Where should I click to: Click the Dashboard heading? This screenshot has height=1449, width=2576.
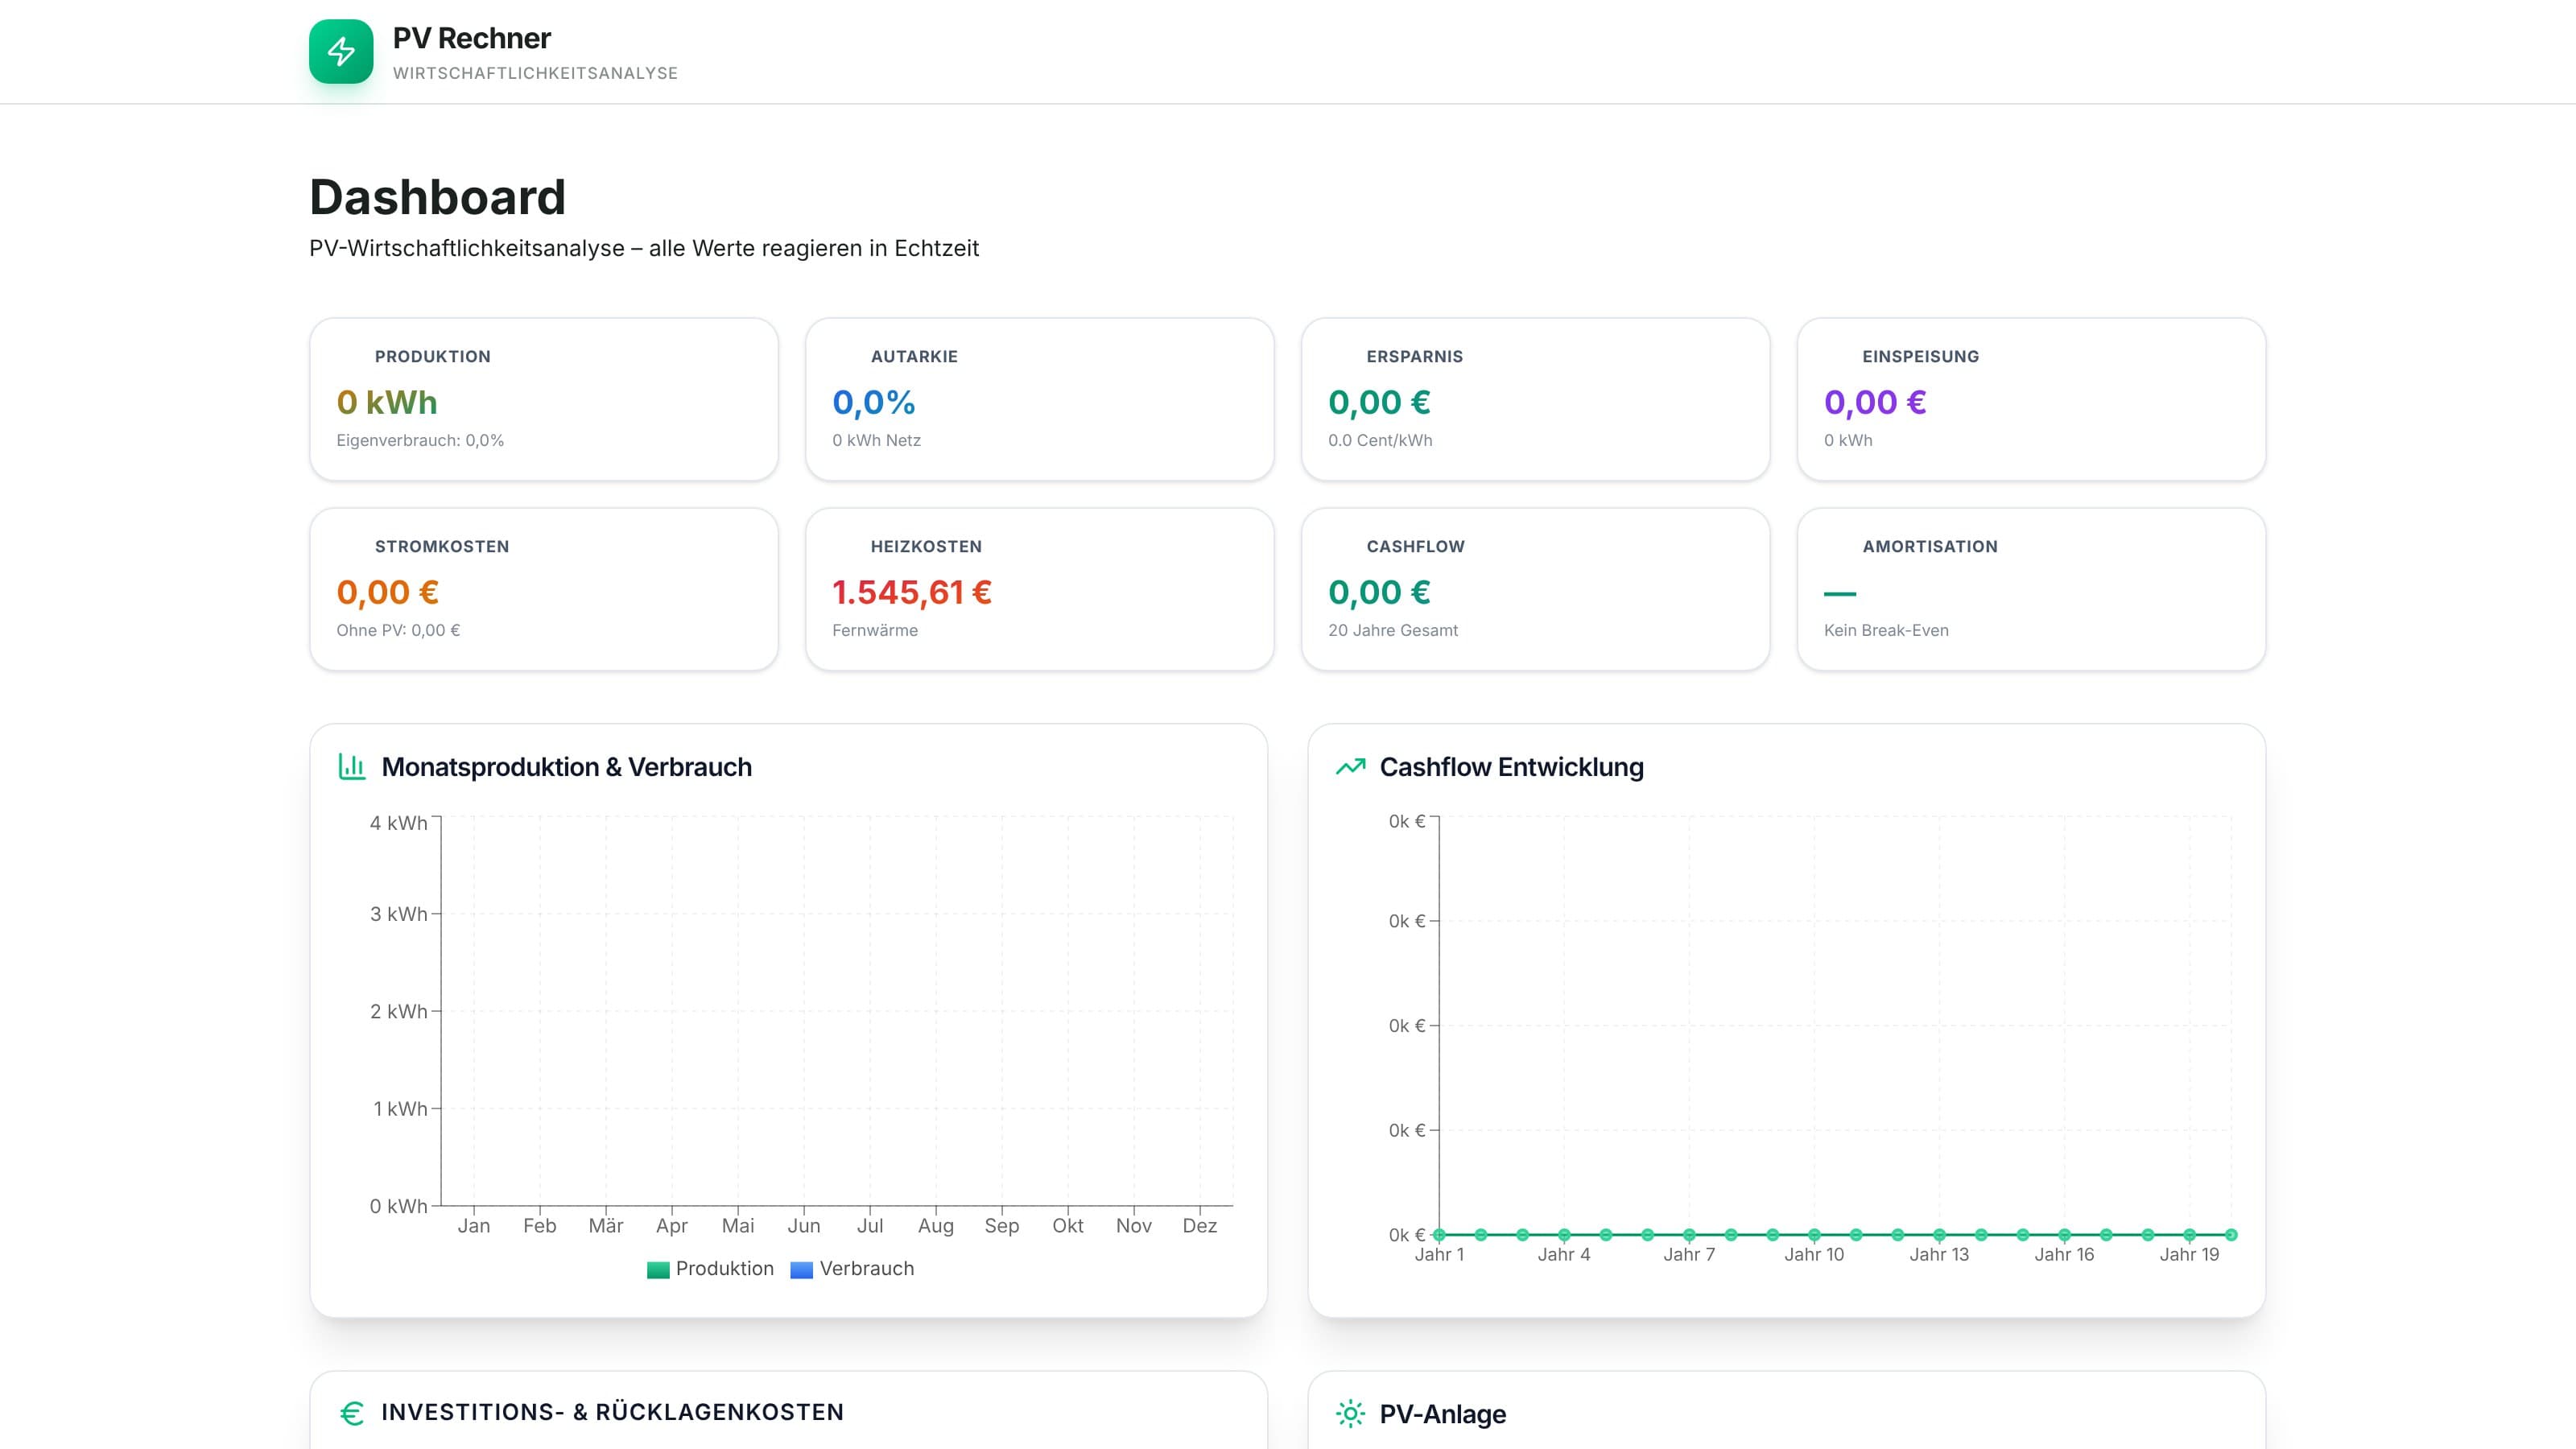tap(437, 197)
